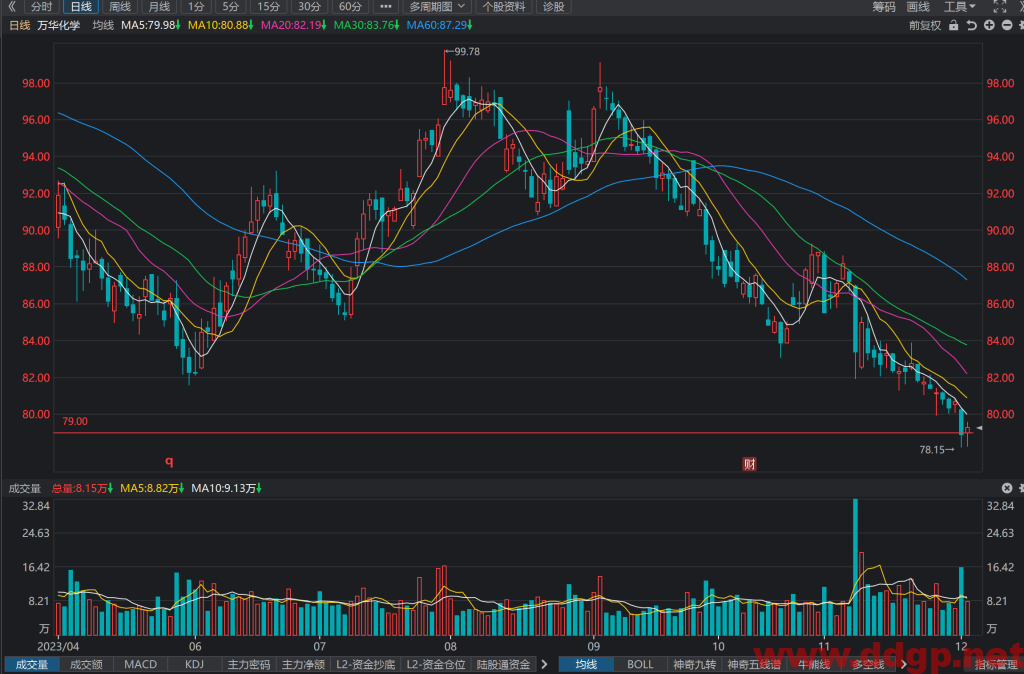Select the 陆股通资金 indicator tab
1024x674 pixels.
pyautogui.click(x=504, y=664)
